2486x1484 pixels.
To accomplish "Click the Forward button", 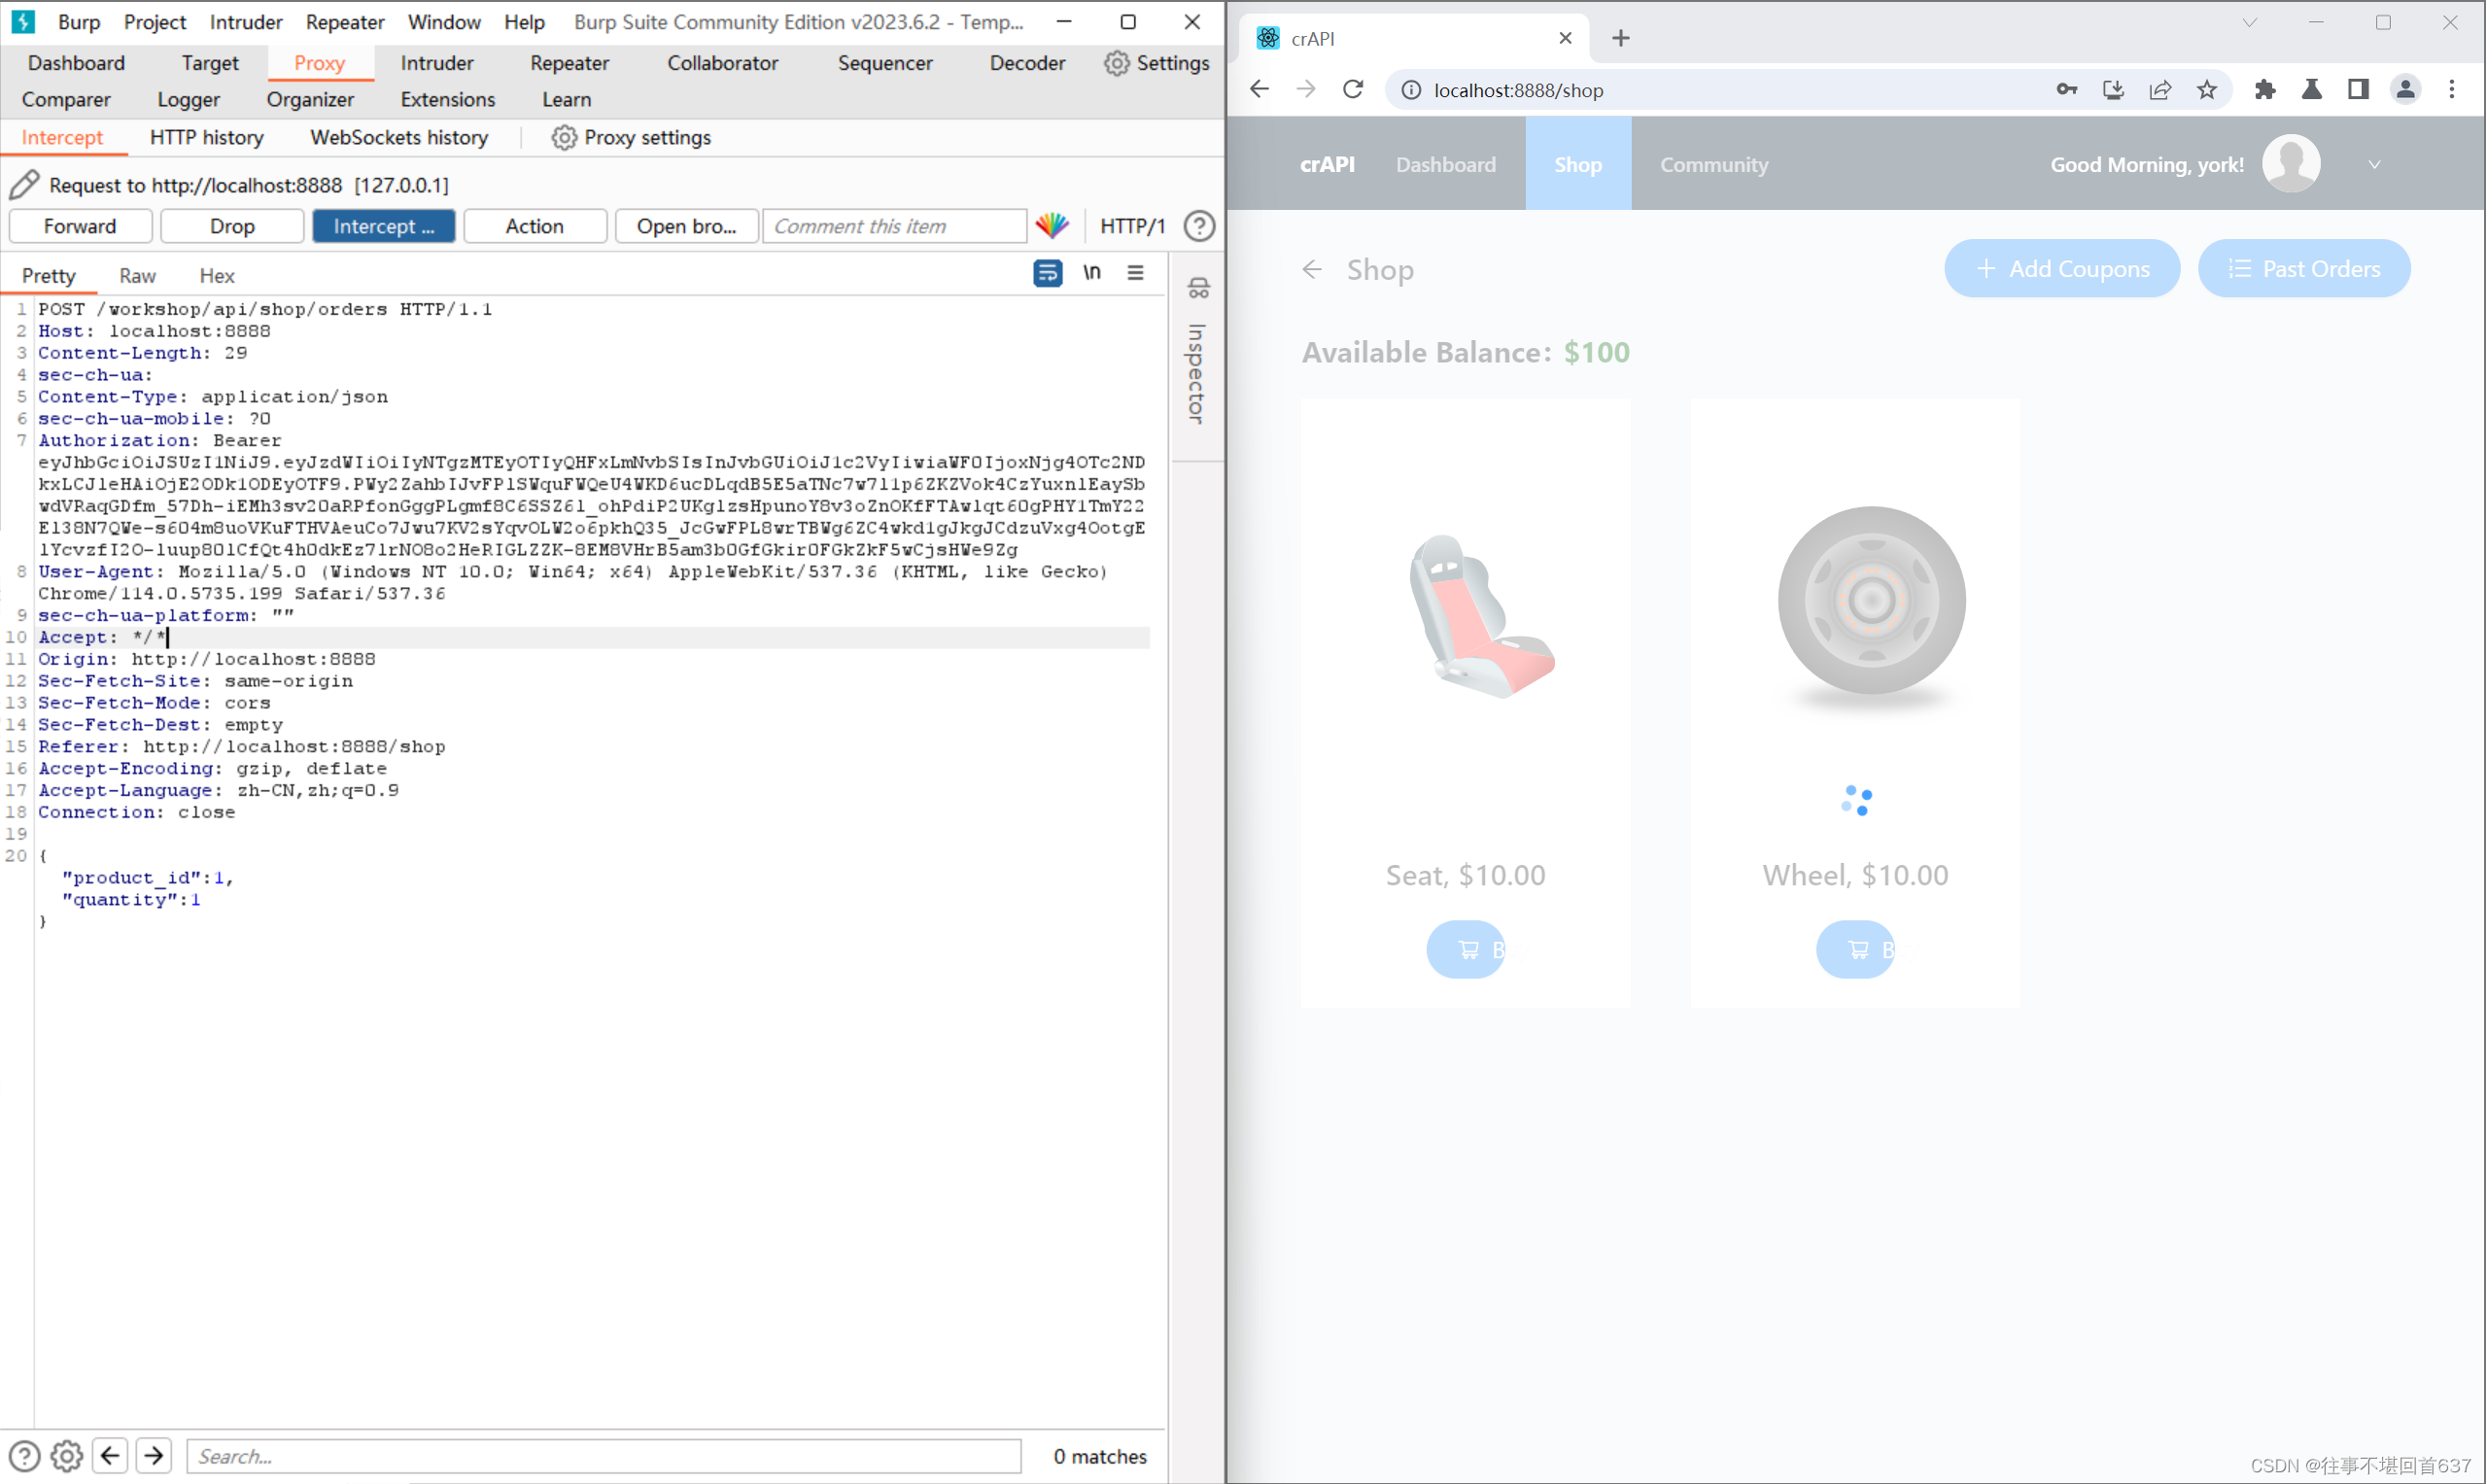I will click(x=80, y=226).
